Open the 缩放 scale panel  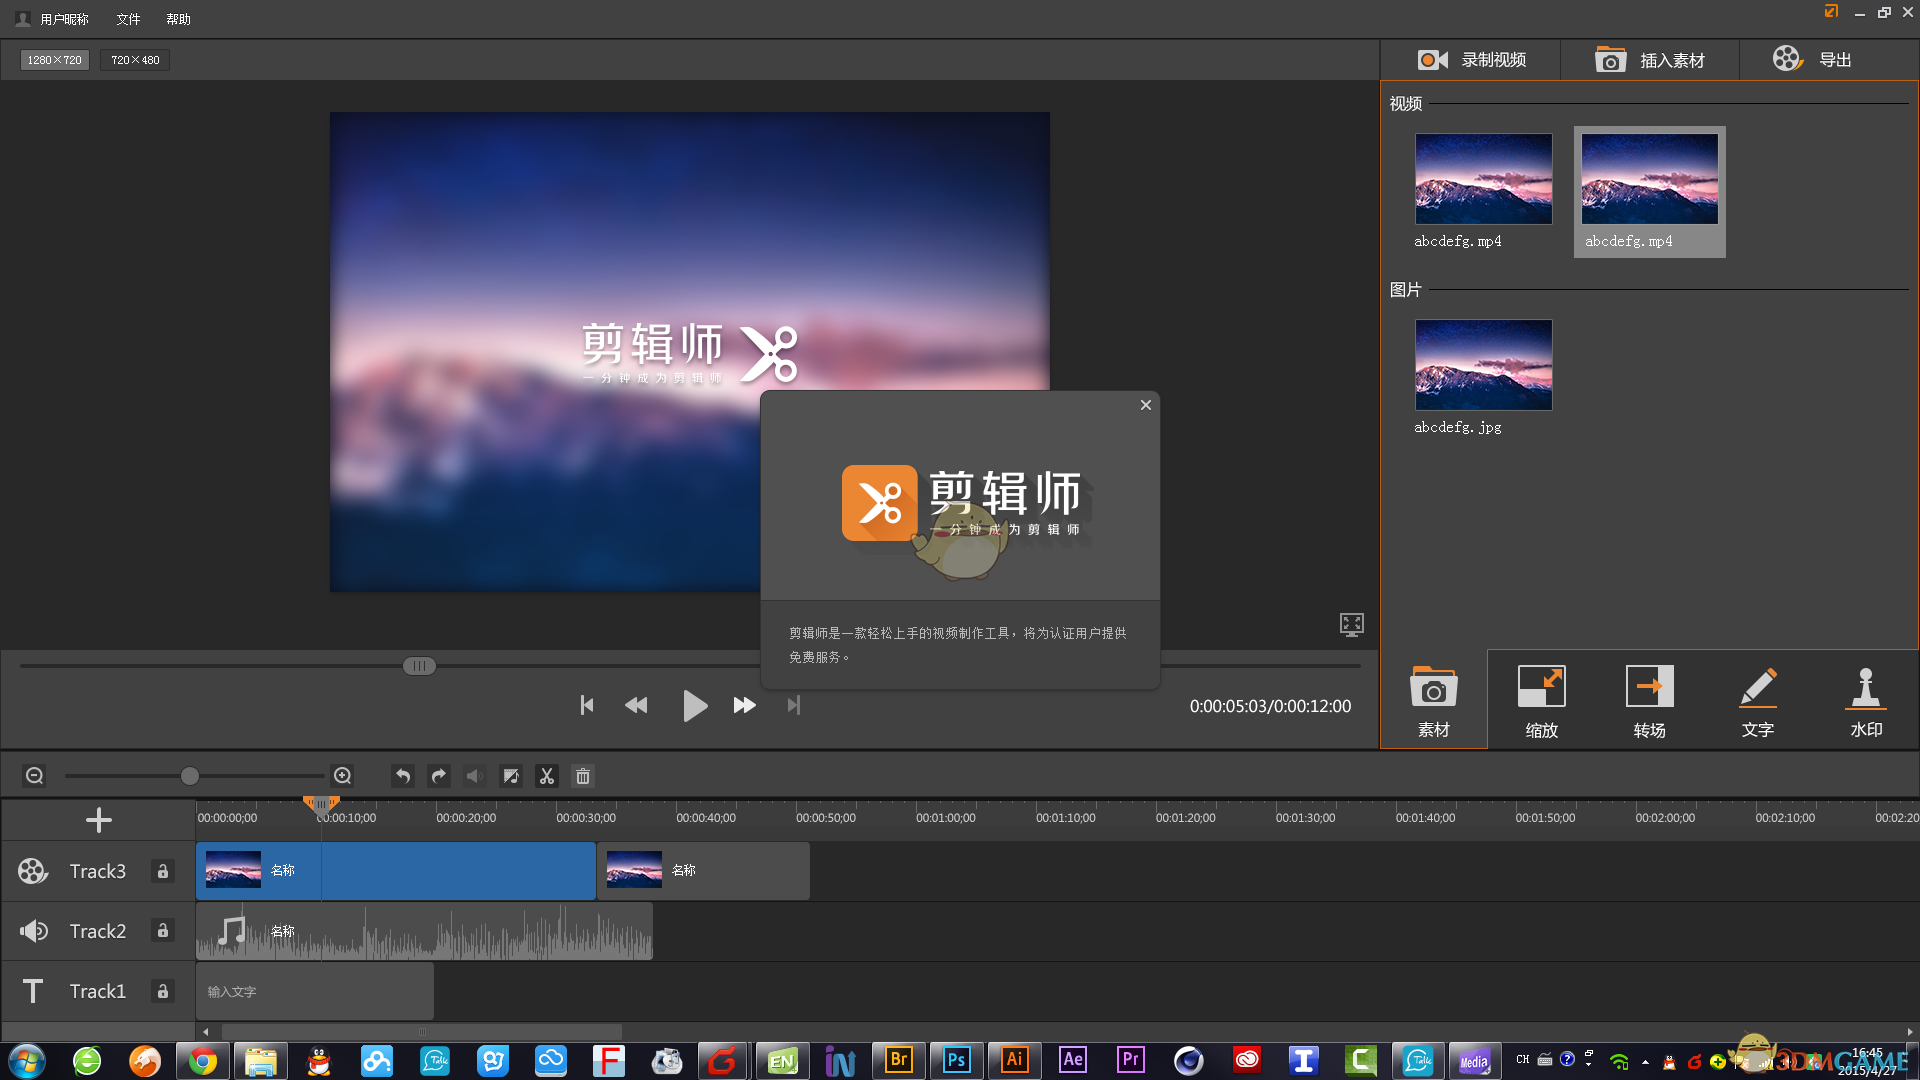[x=1540, y=699]
